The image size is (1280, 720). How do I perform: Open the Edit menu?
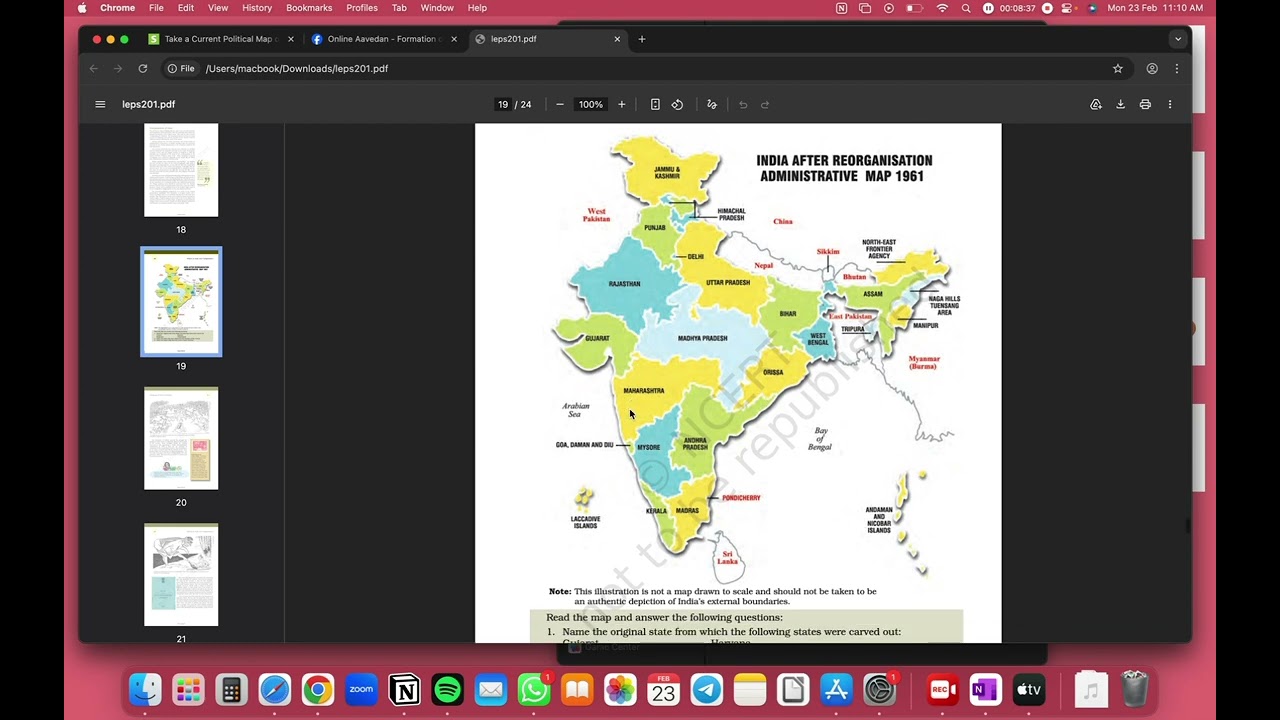pyautogui.click(x=186, y=8)
